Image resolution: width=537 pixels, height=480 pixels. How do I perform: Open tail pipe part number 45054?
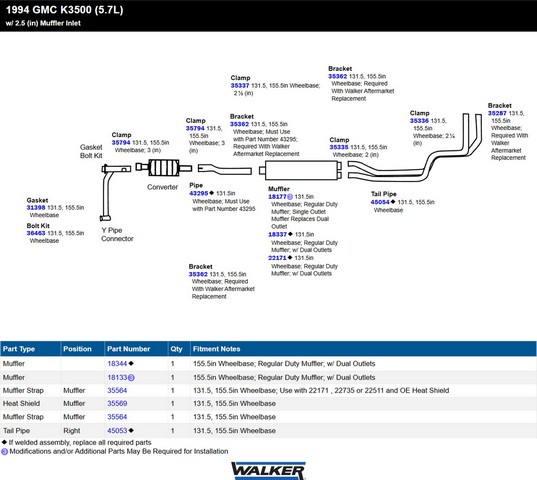[x=380, y=202]
